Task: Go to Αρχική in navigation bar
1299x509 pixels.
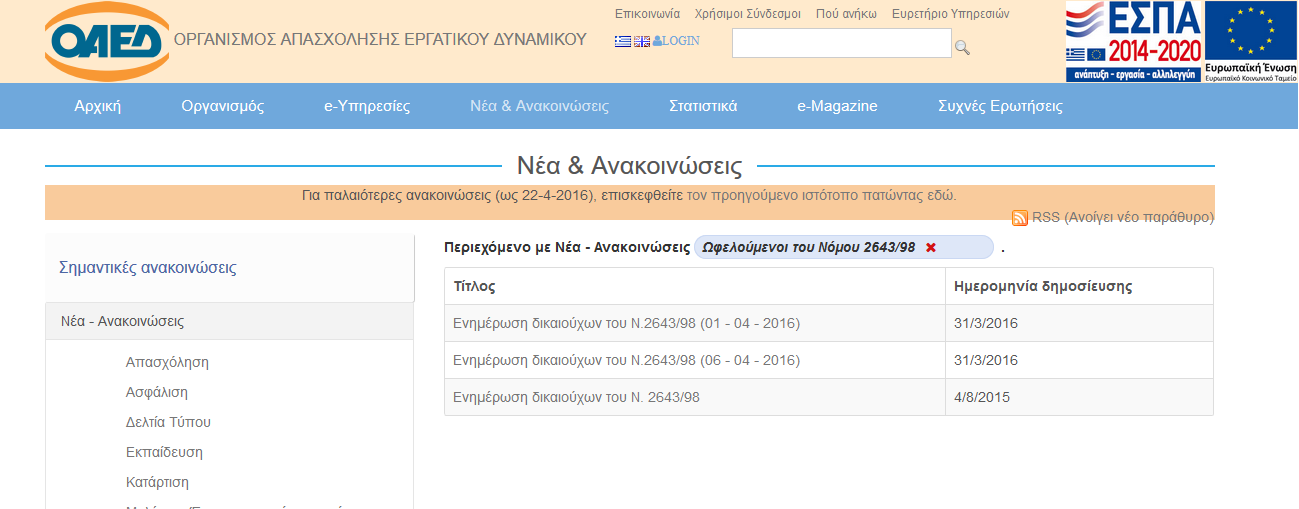Action: pyautogui.click(x=98, y=106)
